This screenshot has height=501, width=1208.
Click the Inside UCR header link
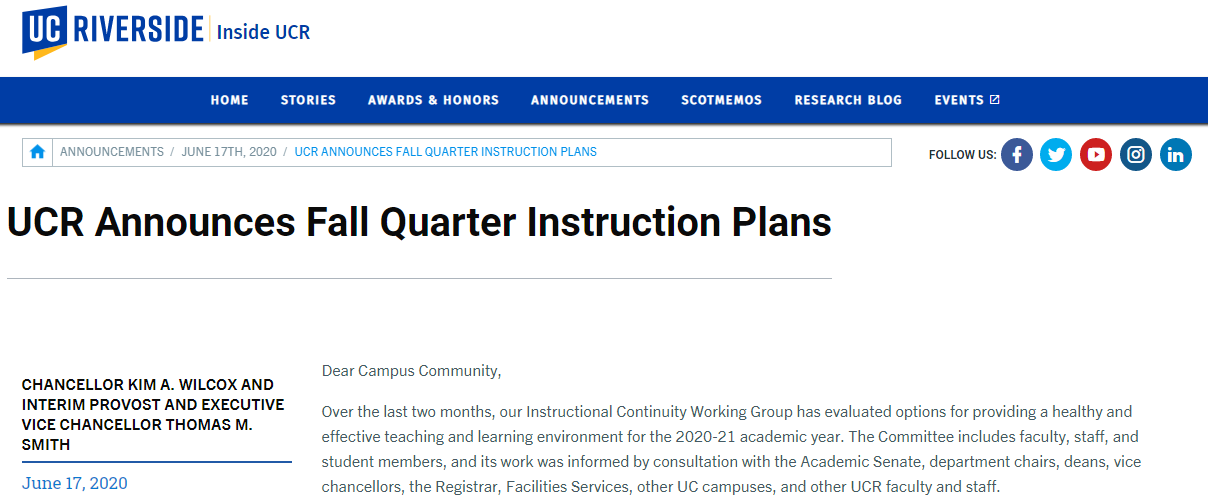tap(264, 32)
